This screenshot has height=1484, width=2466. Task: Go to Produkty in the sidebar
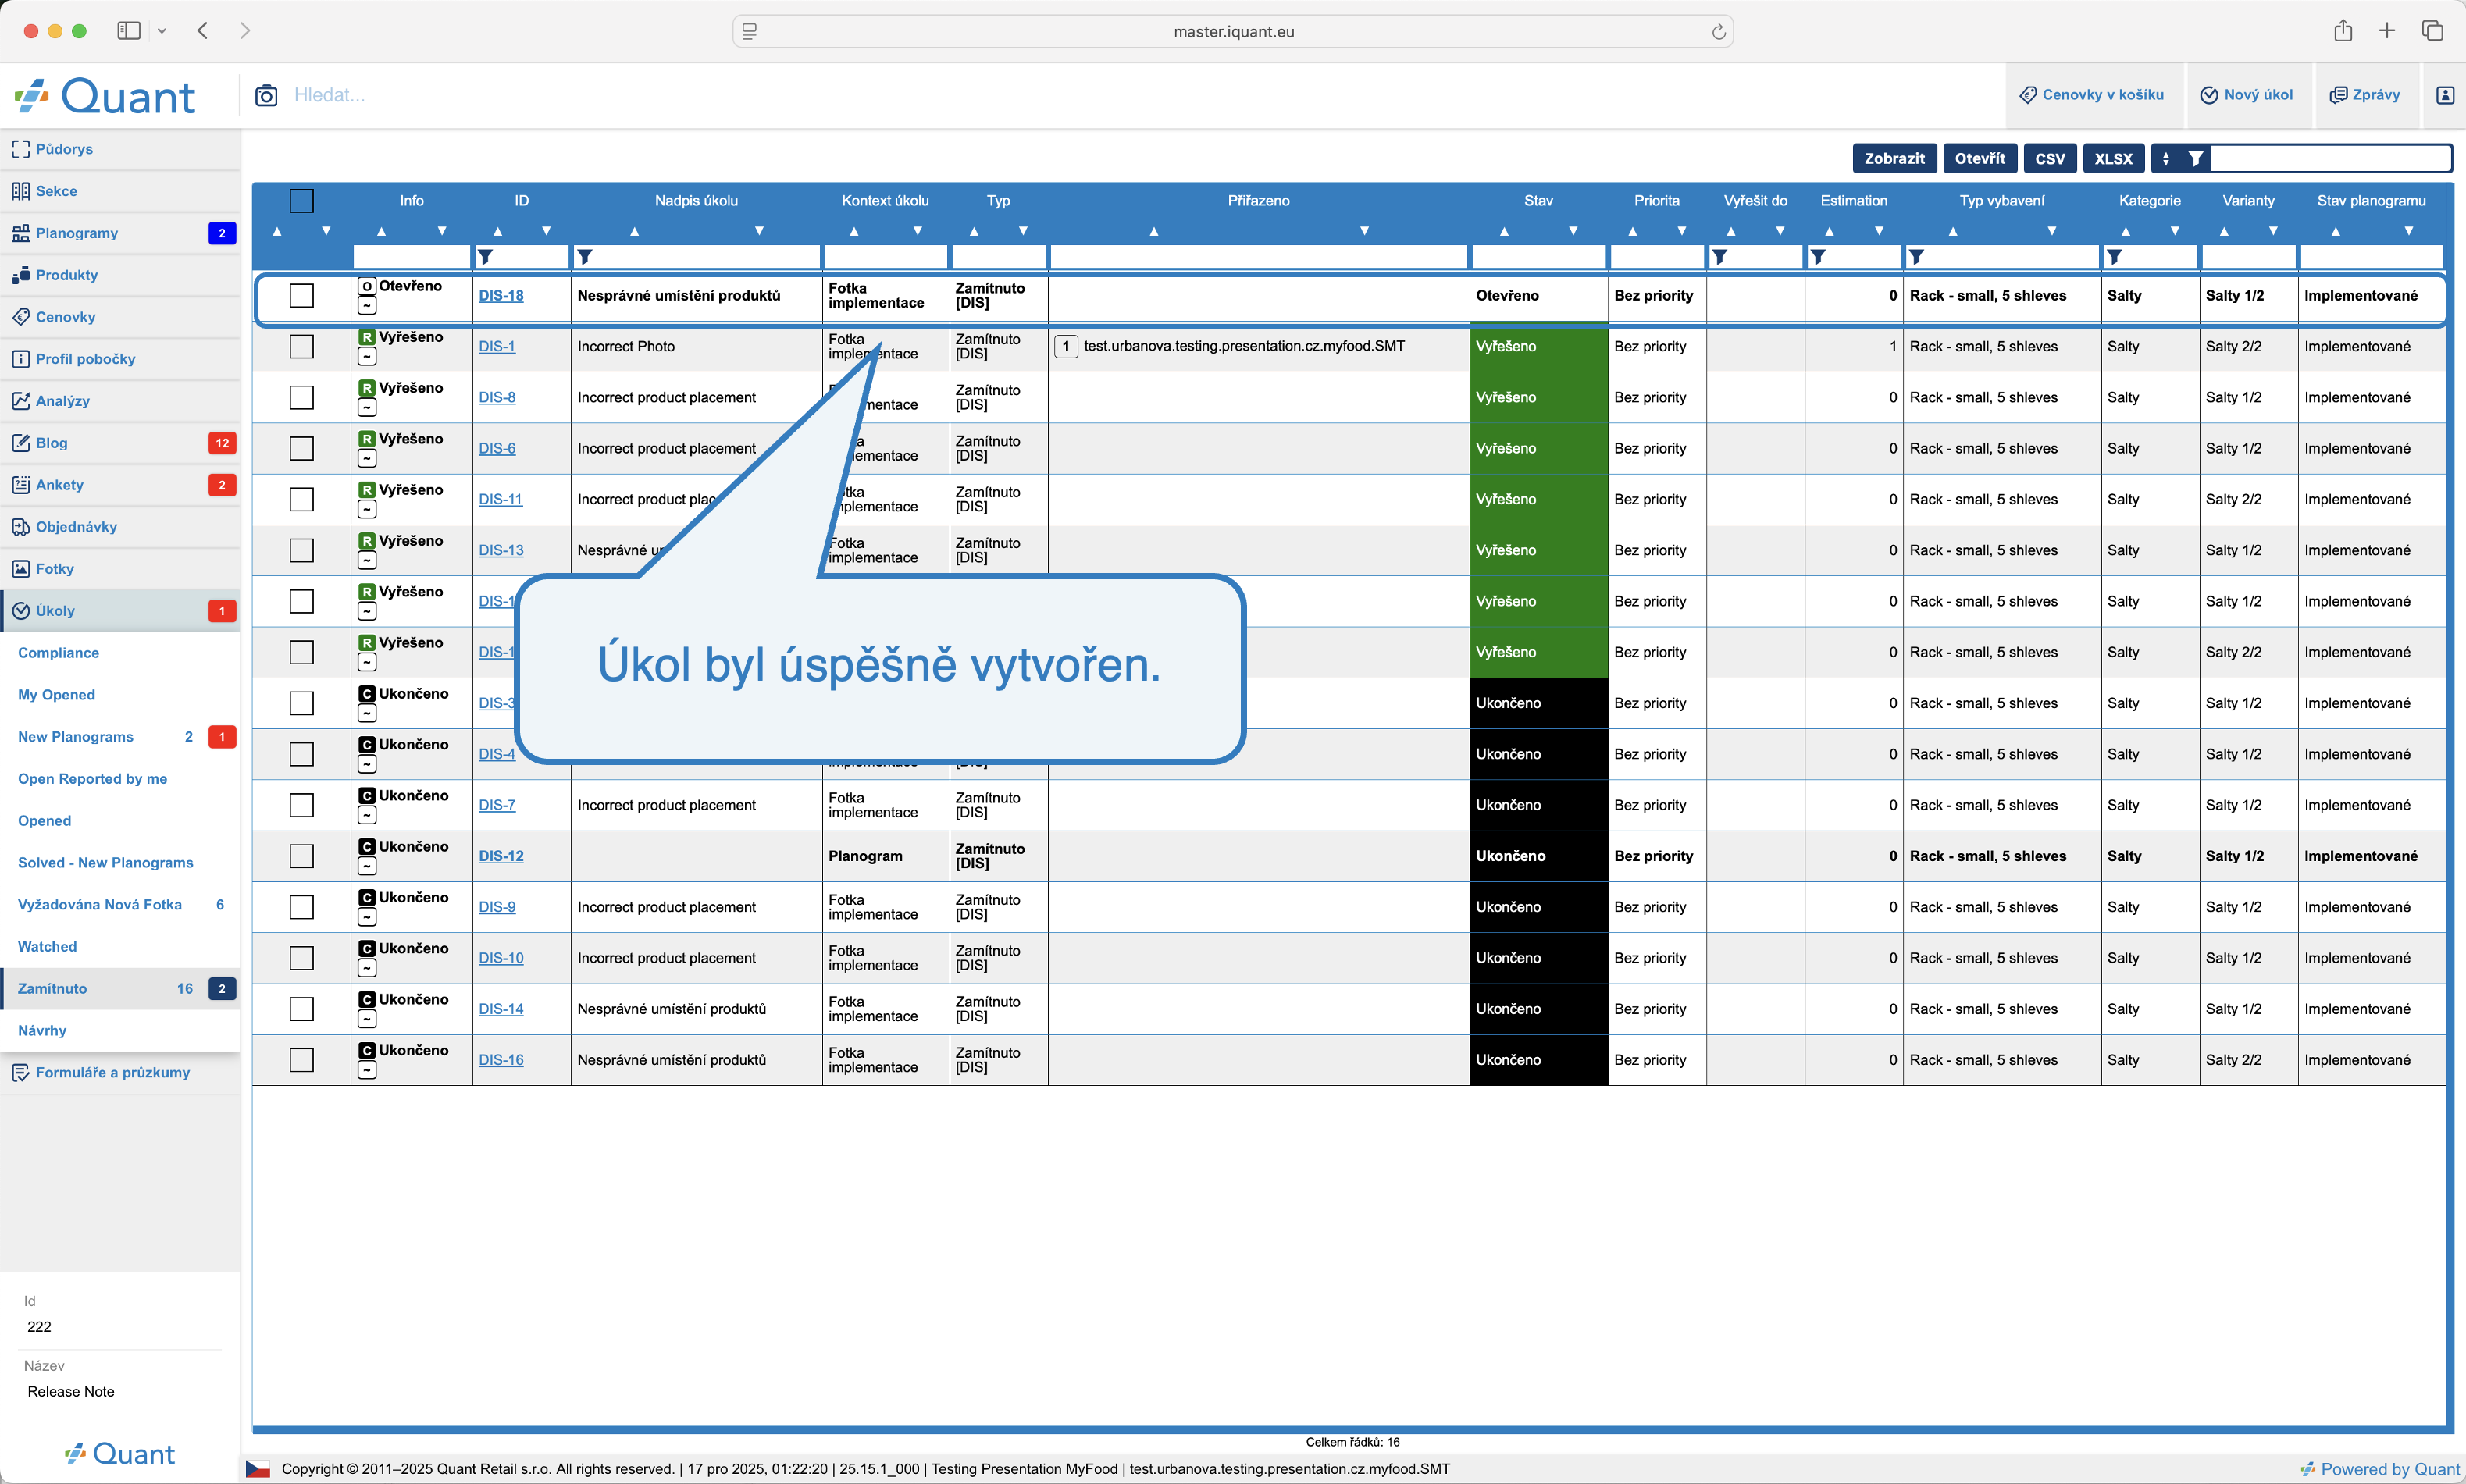120,275
